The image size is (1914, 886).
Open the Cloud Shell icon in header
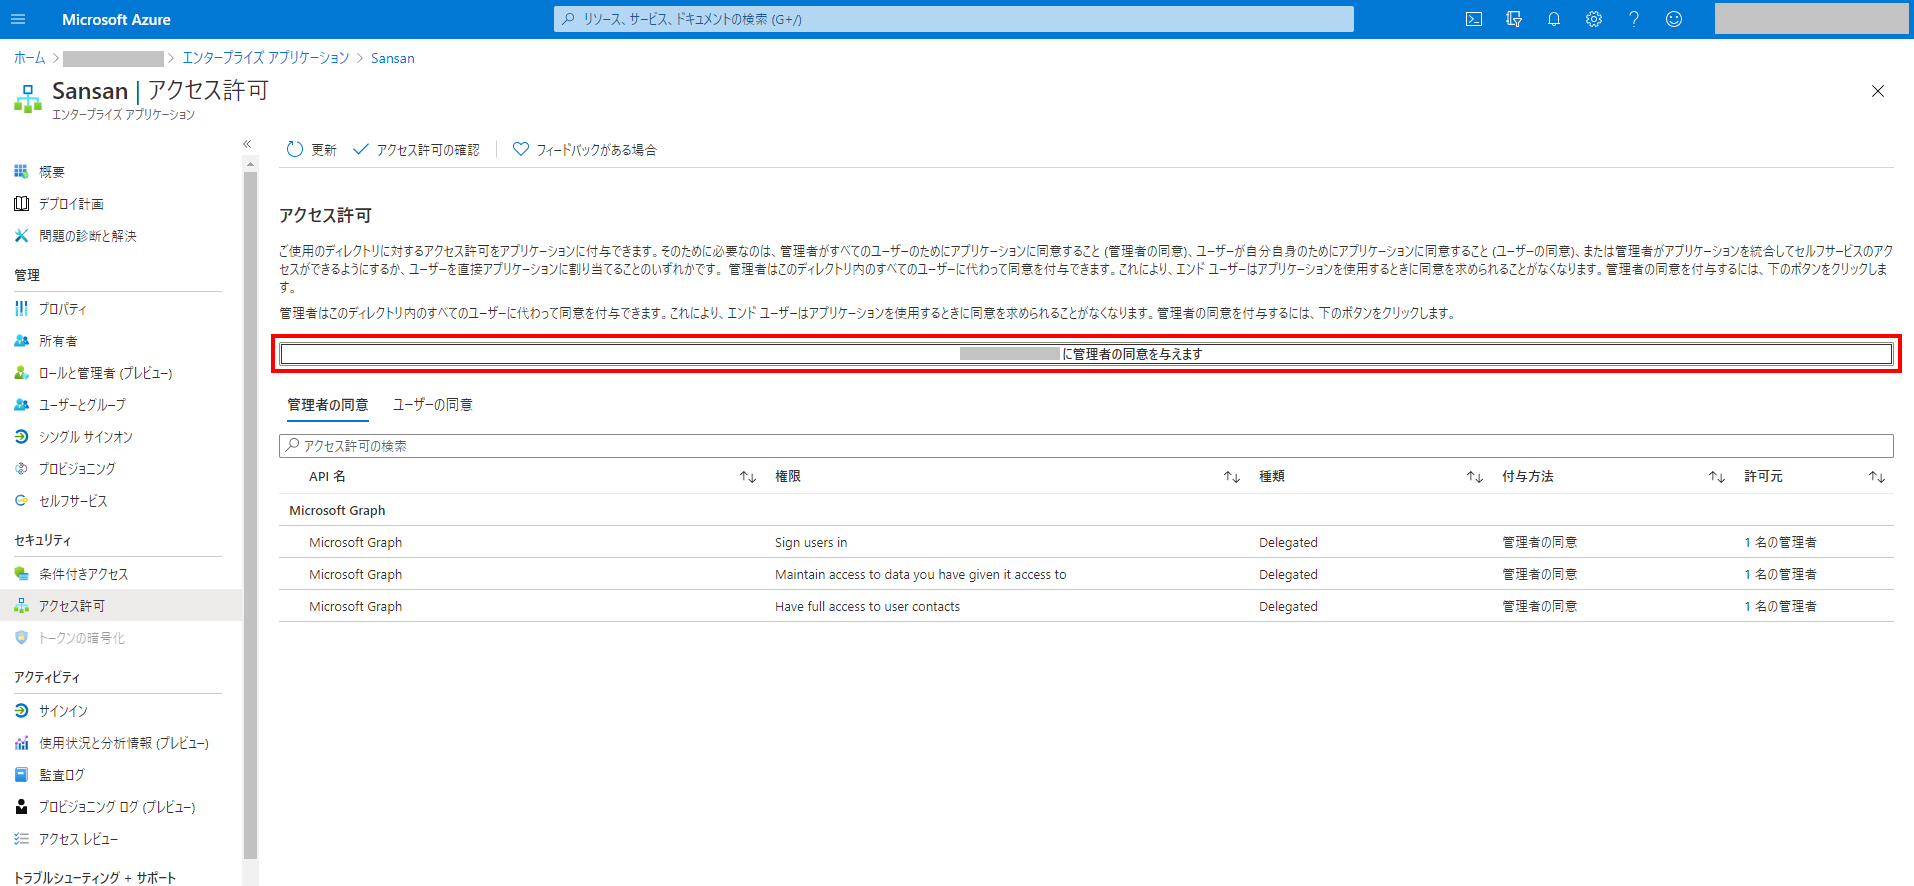click(x=1473, y=19)
